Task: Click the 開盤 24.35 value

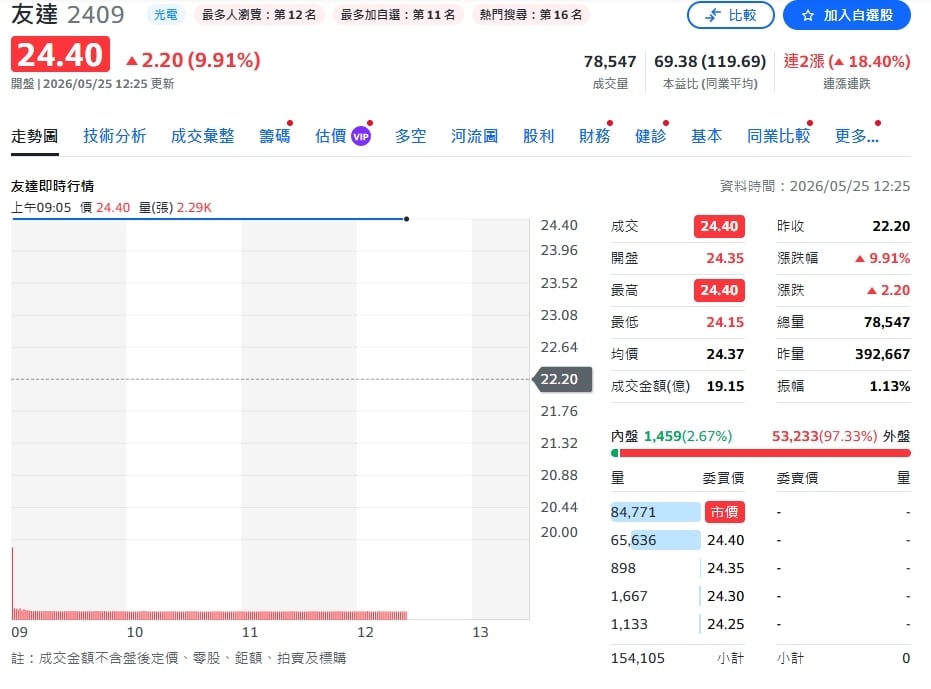Action: 725,258
